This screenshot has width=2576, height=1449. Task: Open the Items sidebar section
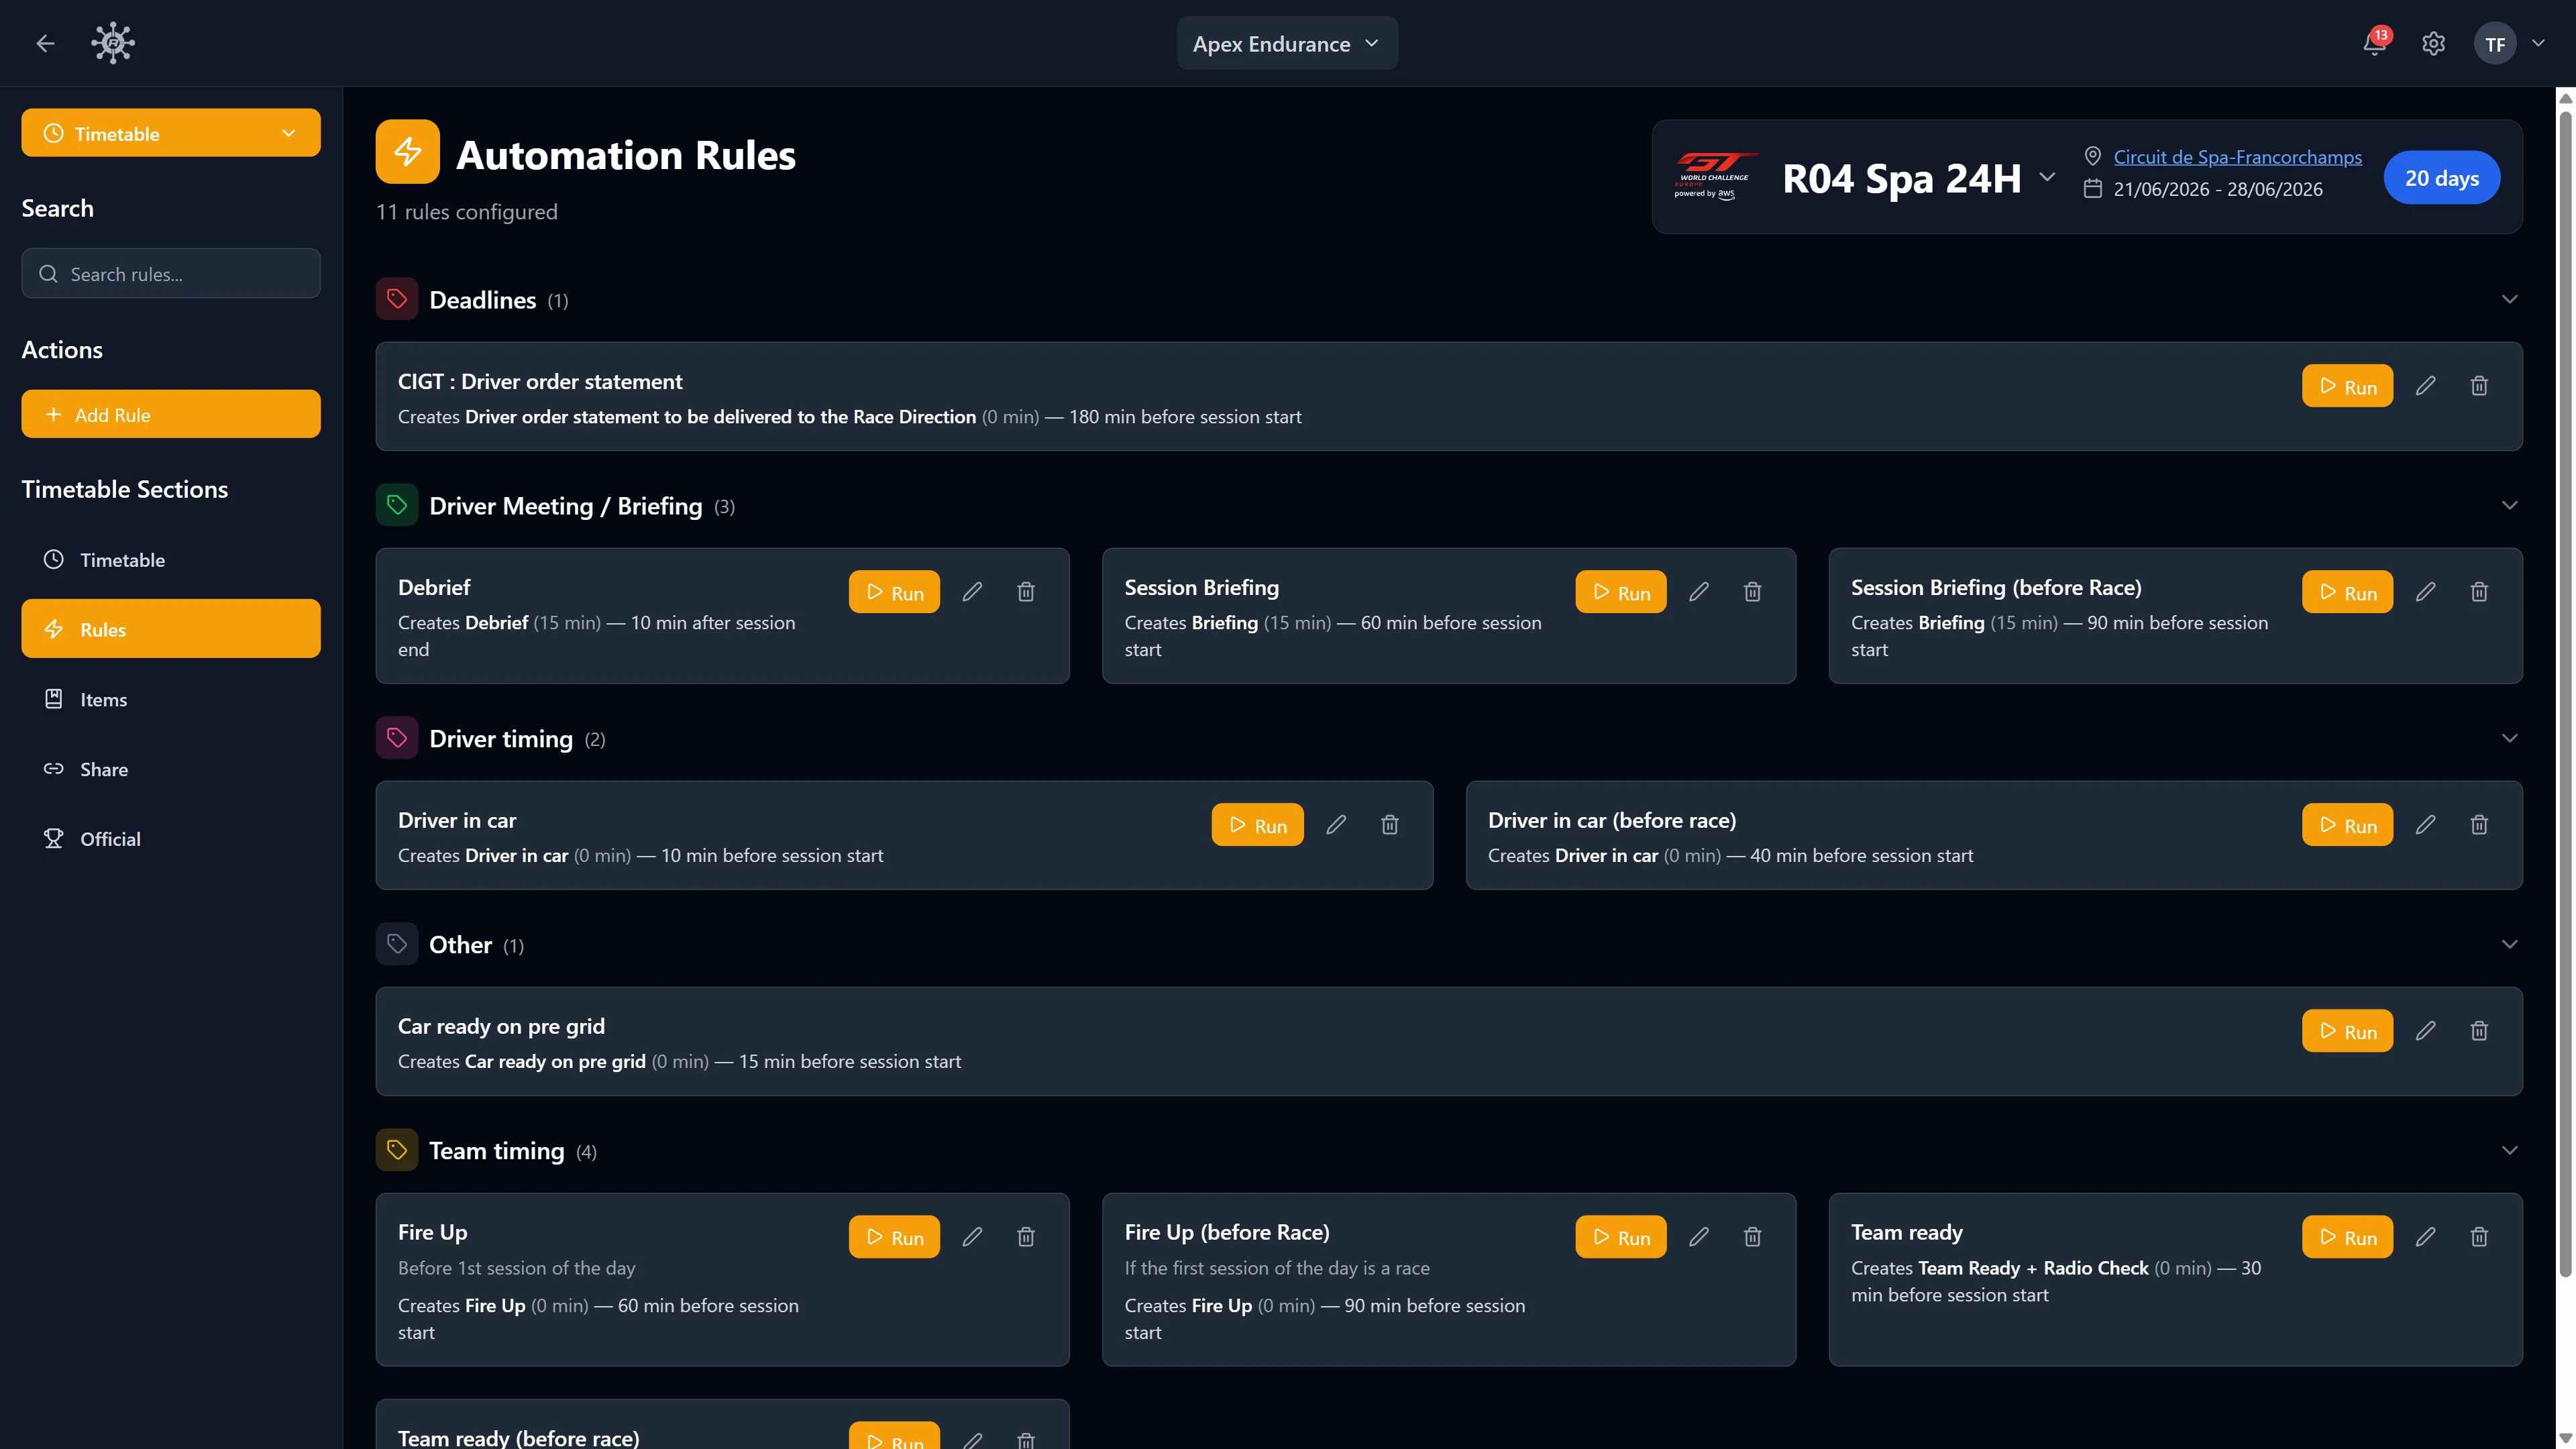pyautogui.click(x=171, y=699)
